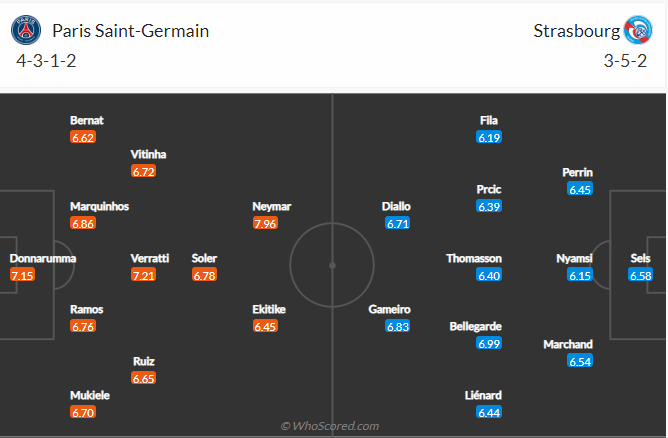Click Bellegarde's 6.99 rating badge
Screen dimensions: 668x438
pyautogui.click(x=489, y=343)
